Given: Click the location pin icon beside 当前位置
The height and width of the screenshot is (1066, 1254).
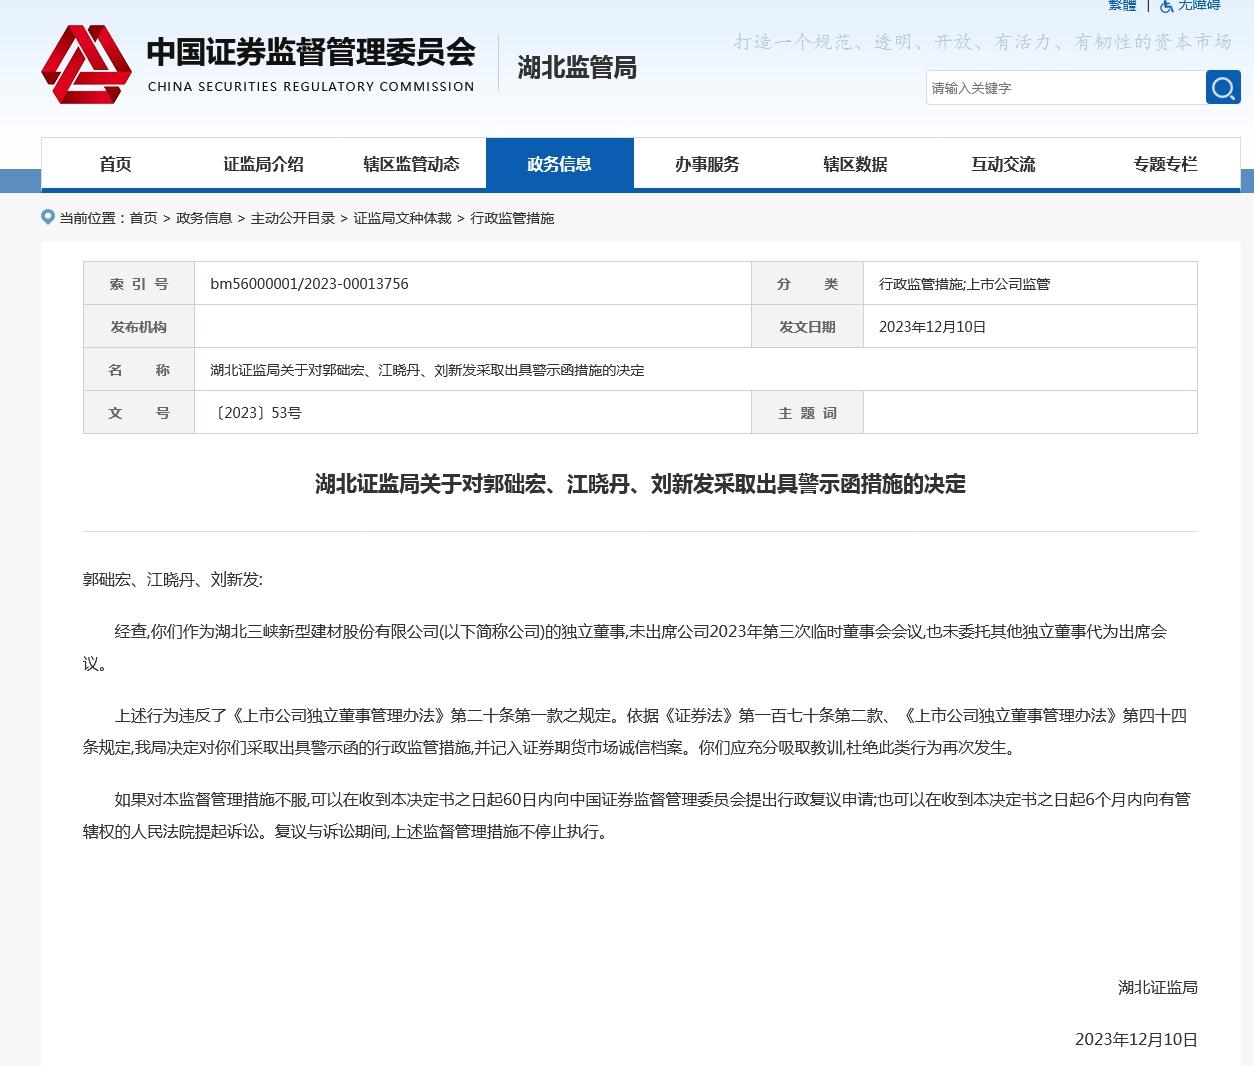Looking at the screenshot, I should coord(48,217).
